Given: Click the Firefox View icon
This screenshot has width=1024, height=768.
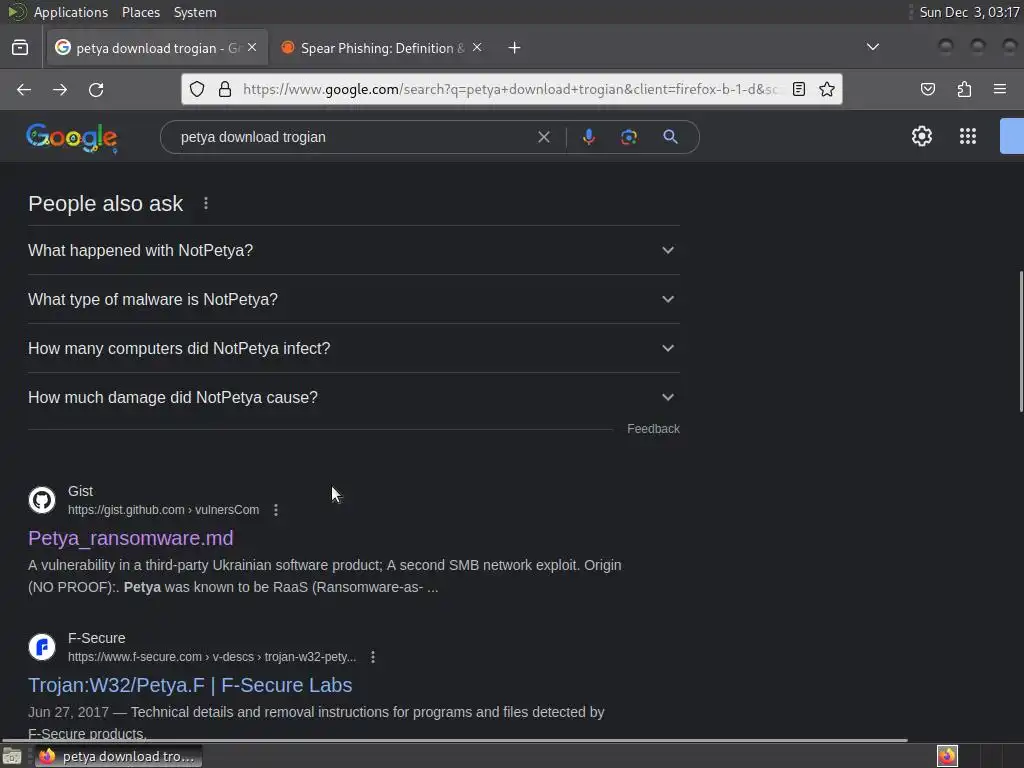Looking at the screenshot, I should click(20, 48).
